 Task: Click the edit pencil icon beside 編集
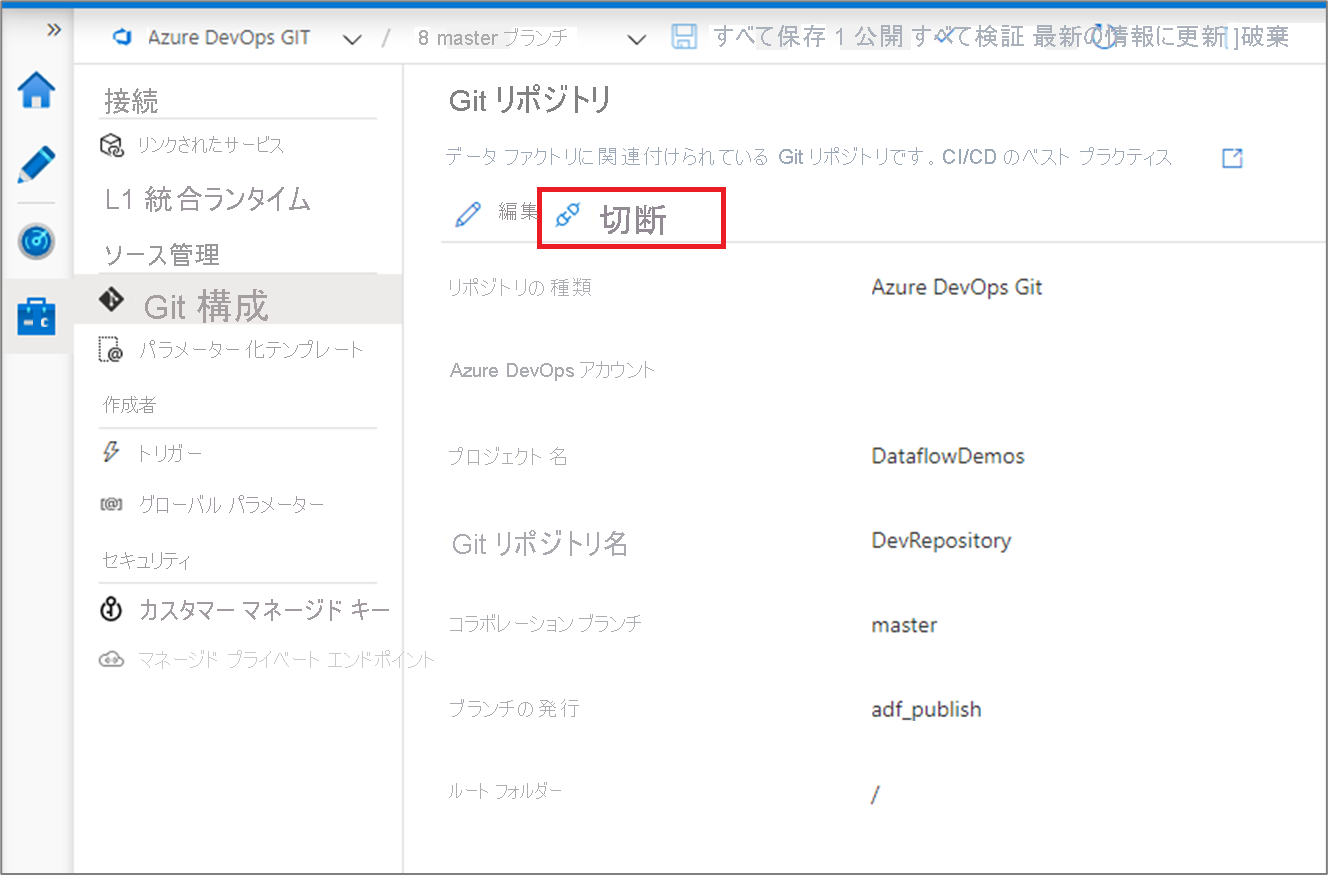click(468, 214)
